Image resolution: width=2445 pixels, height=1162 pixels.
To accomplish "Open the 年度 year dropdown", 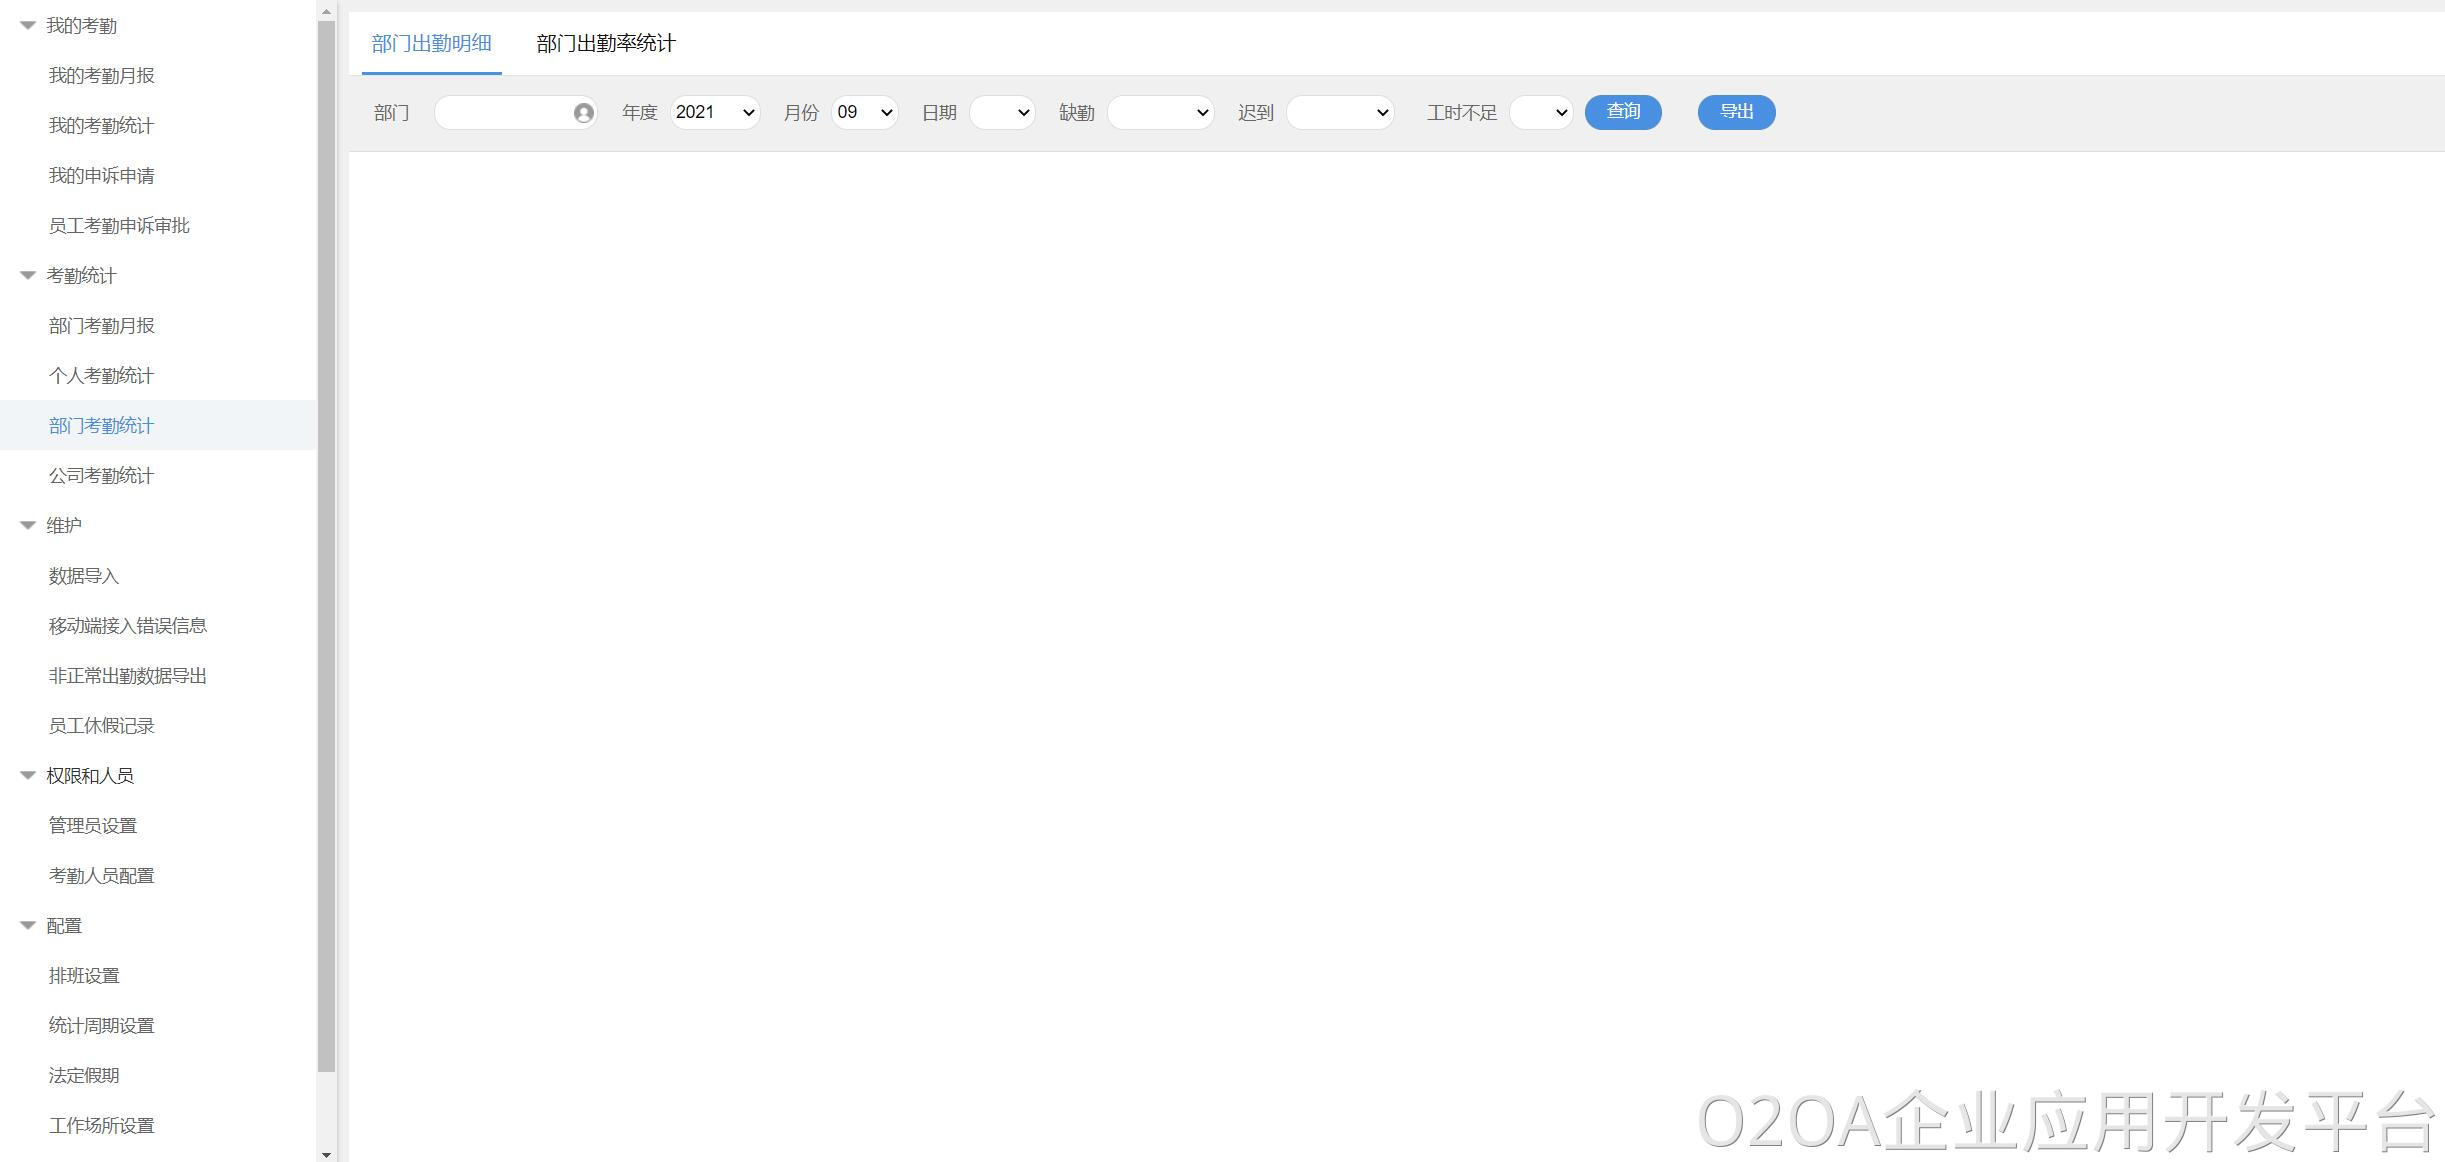I will pos(715,113).
